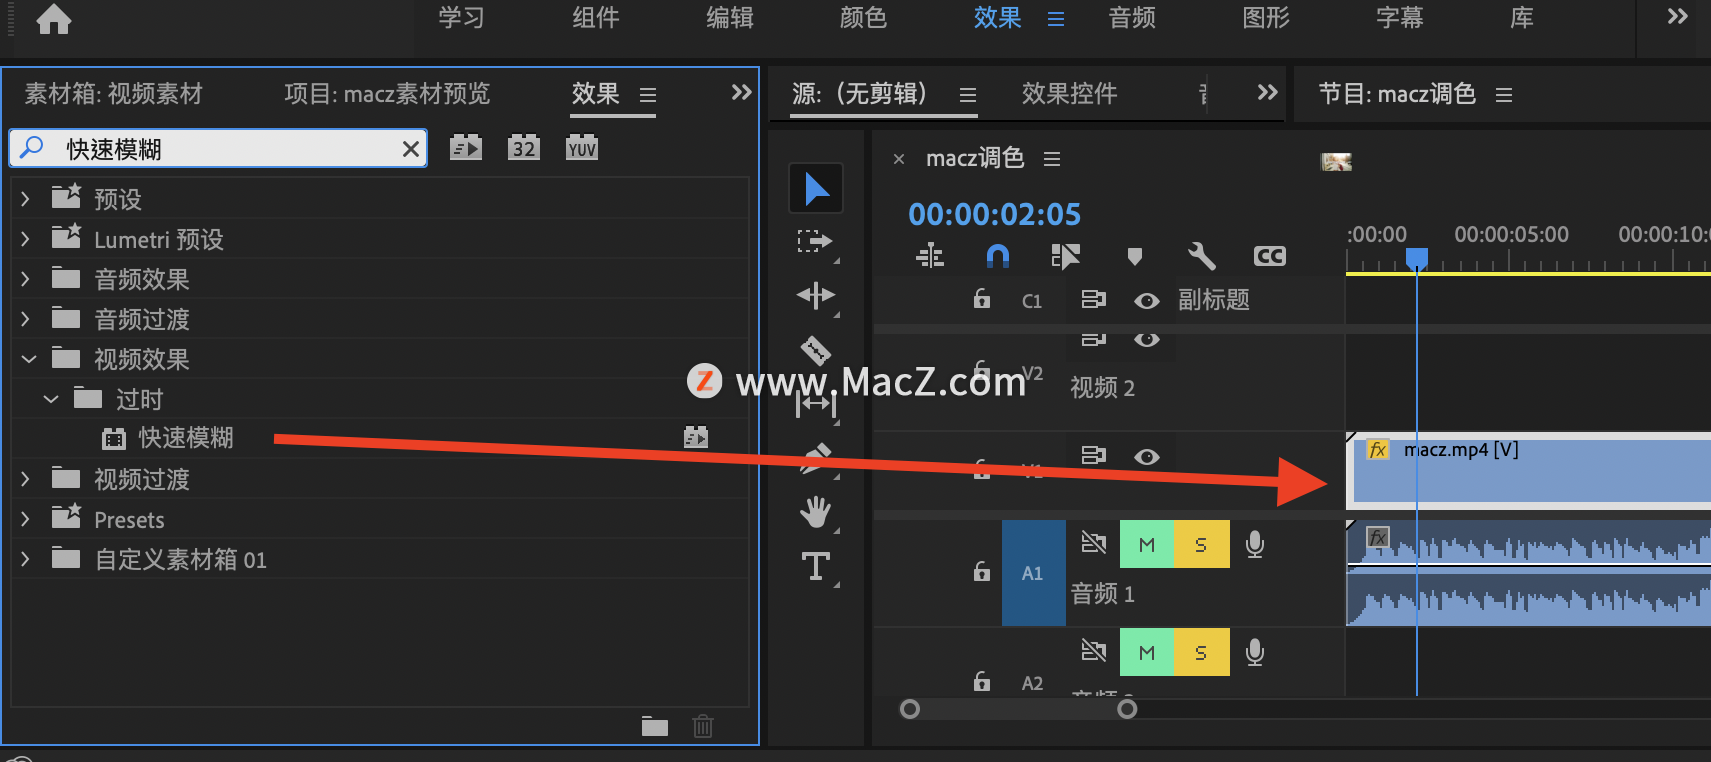Viewport: 1711px width, 762px height.
Task: Switch to 项目: macz素材预览 panel tab
Action: (x=387, y=94)
